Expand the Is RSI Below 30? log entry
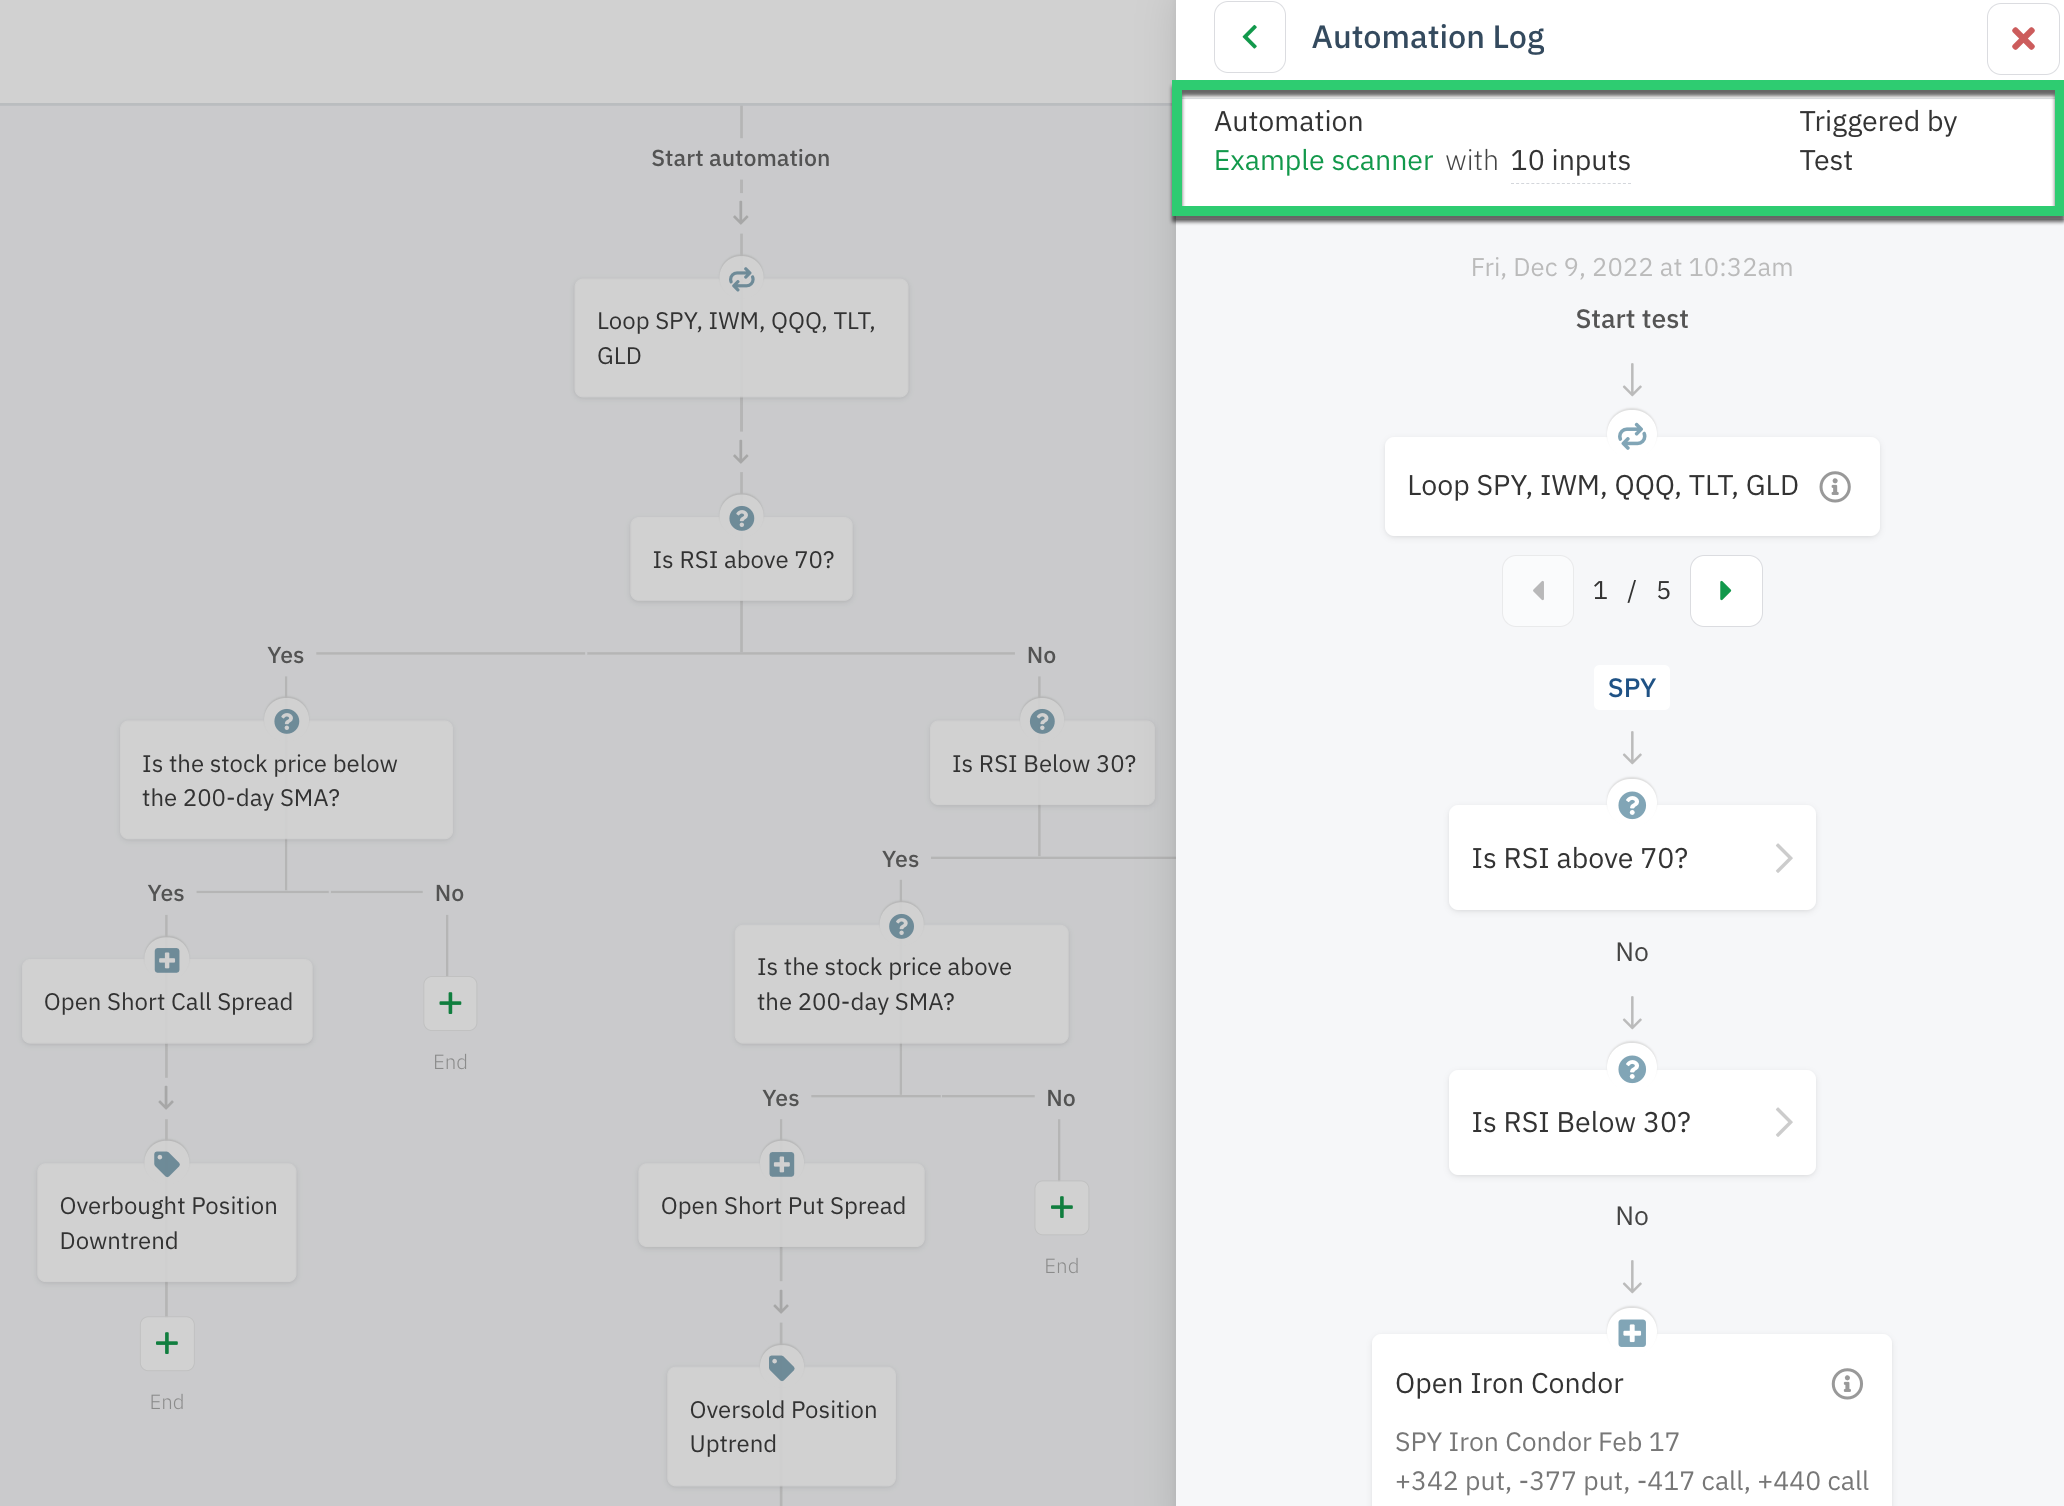2064x1506 pixels. point(1631,1122)
